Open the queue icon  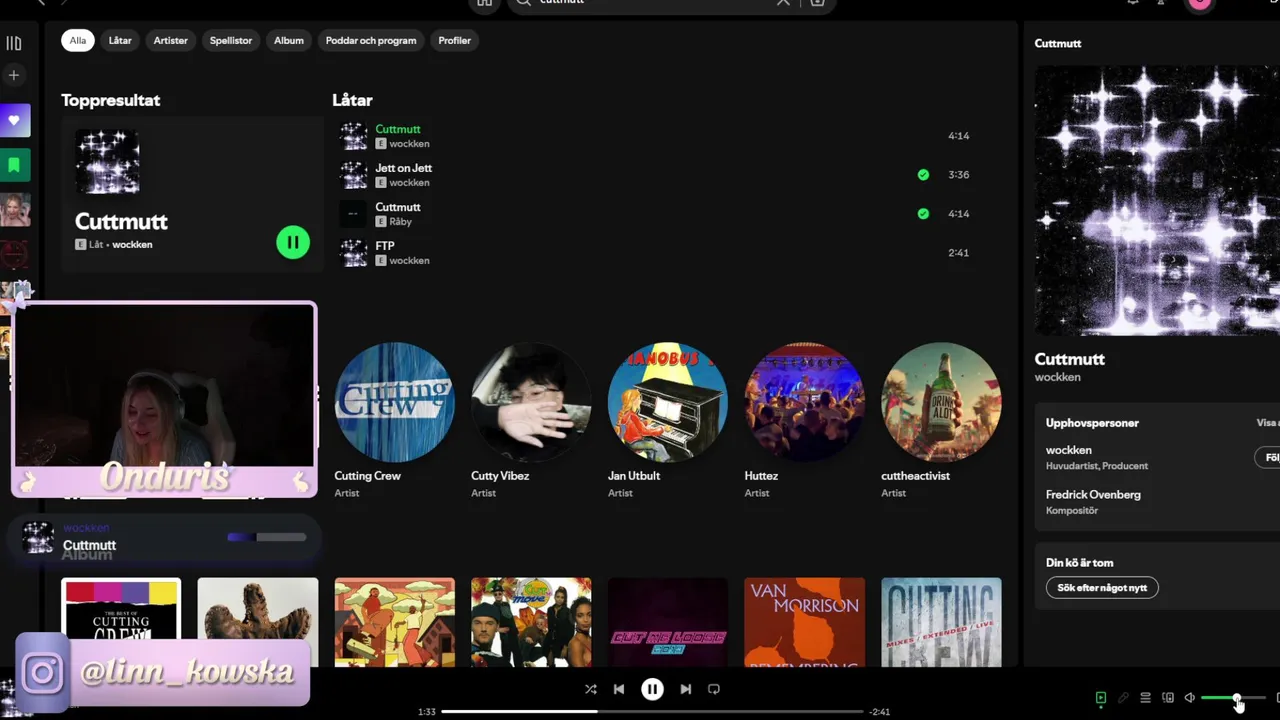pos(1145,698)
